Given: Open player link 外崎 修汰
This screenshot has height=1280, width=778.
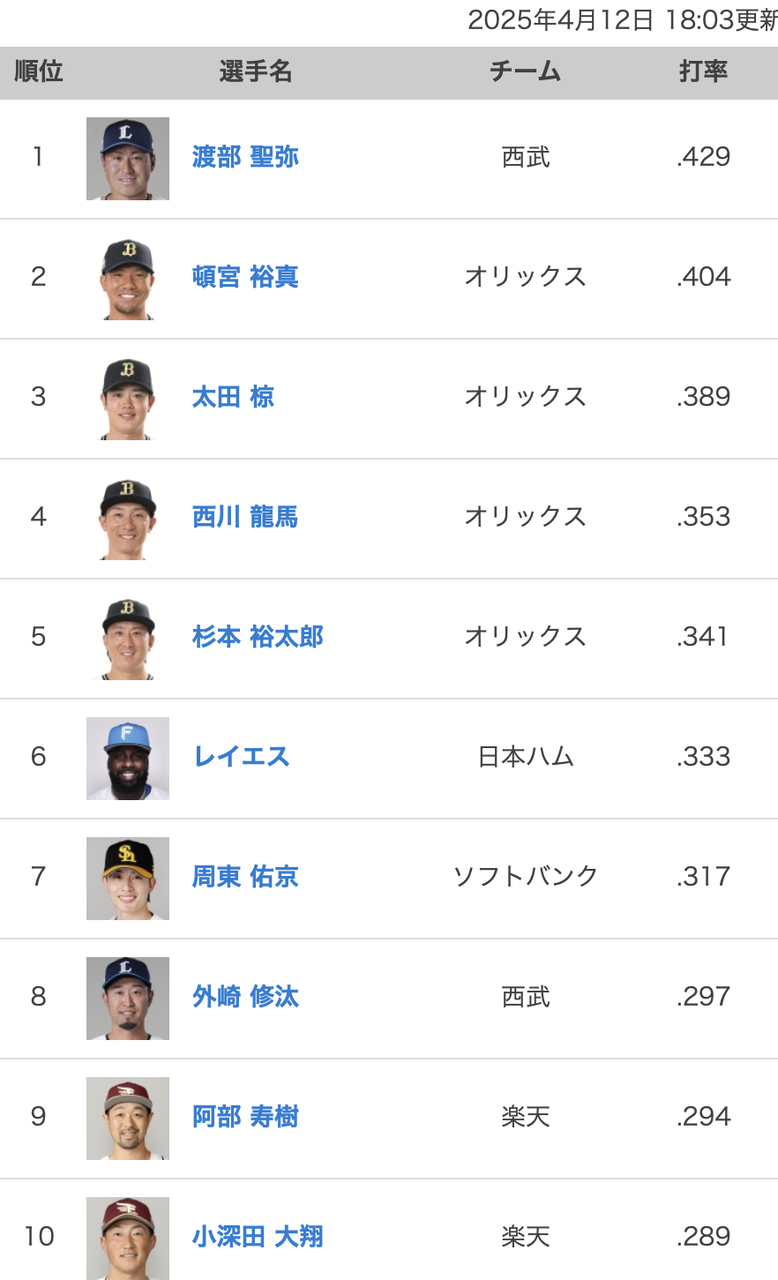Looking at the screenshot, I should (245, 997).
